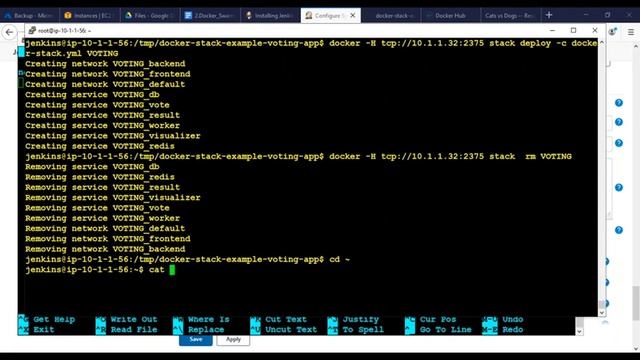Click the 'Justify' nano shortcut
Screen dimensions: 640x360
click(x=361, y=319)
